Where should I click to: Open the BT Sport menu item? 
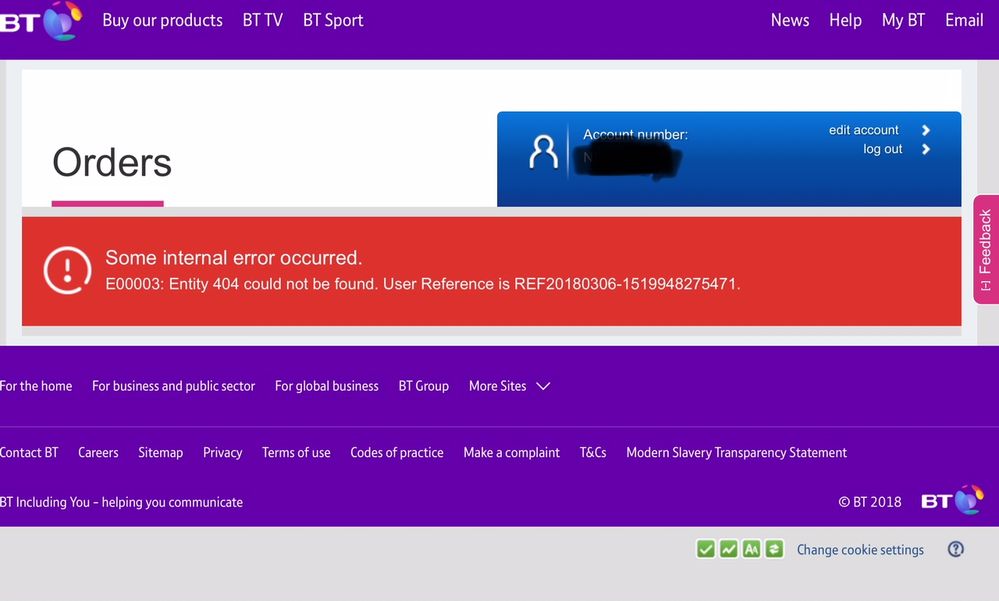point(333,21)
